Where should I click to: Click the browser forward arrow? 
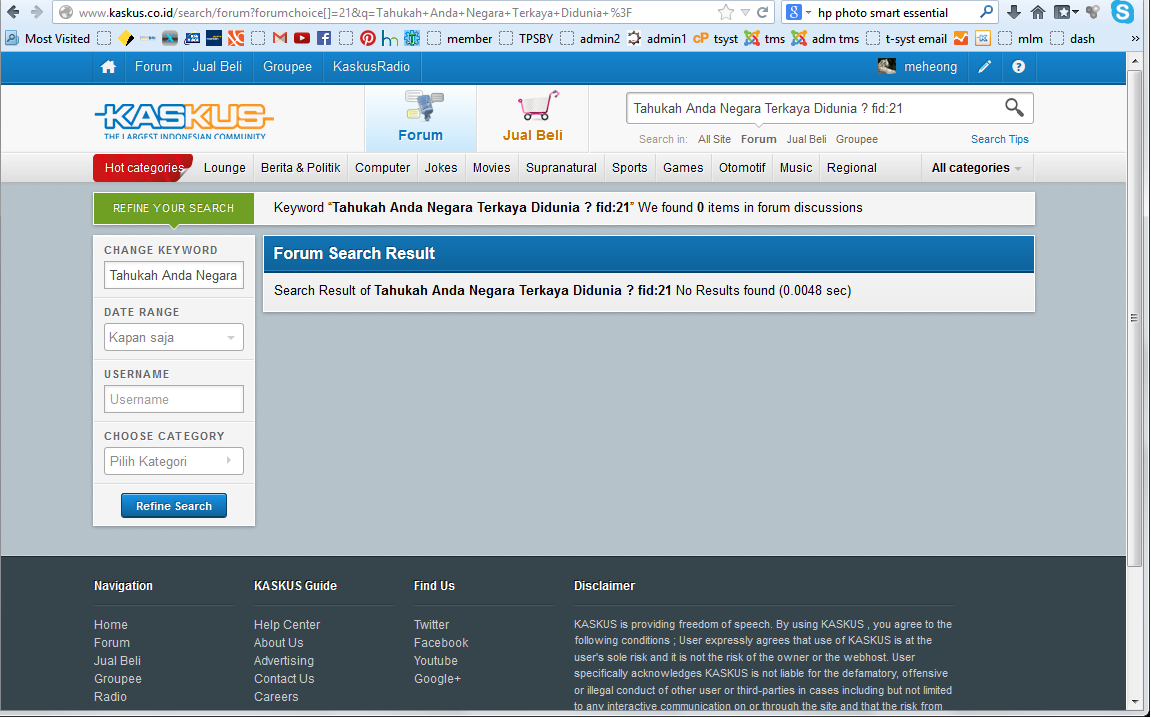tap(37, 12)
